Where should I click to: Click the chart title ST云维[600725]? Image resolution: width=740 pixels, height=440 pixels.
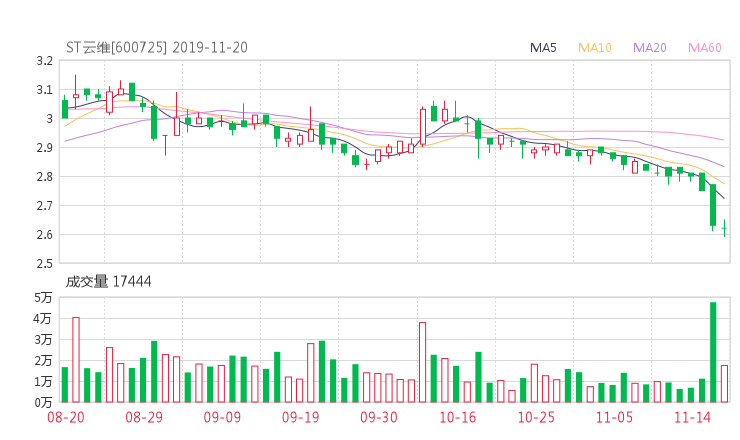117,47
